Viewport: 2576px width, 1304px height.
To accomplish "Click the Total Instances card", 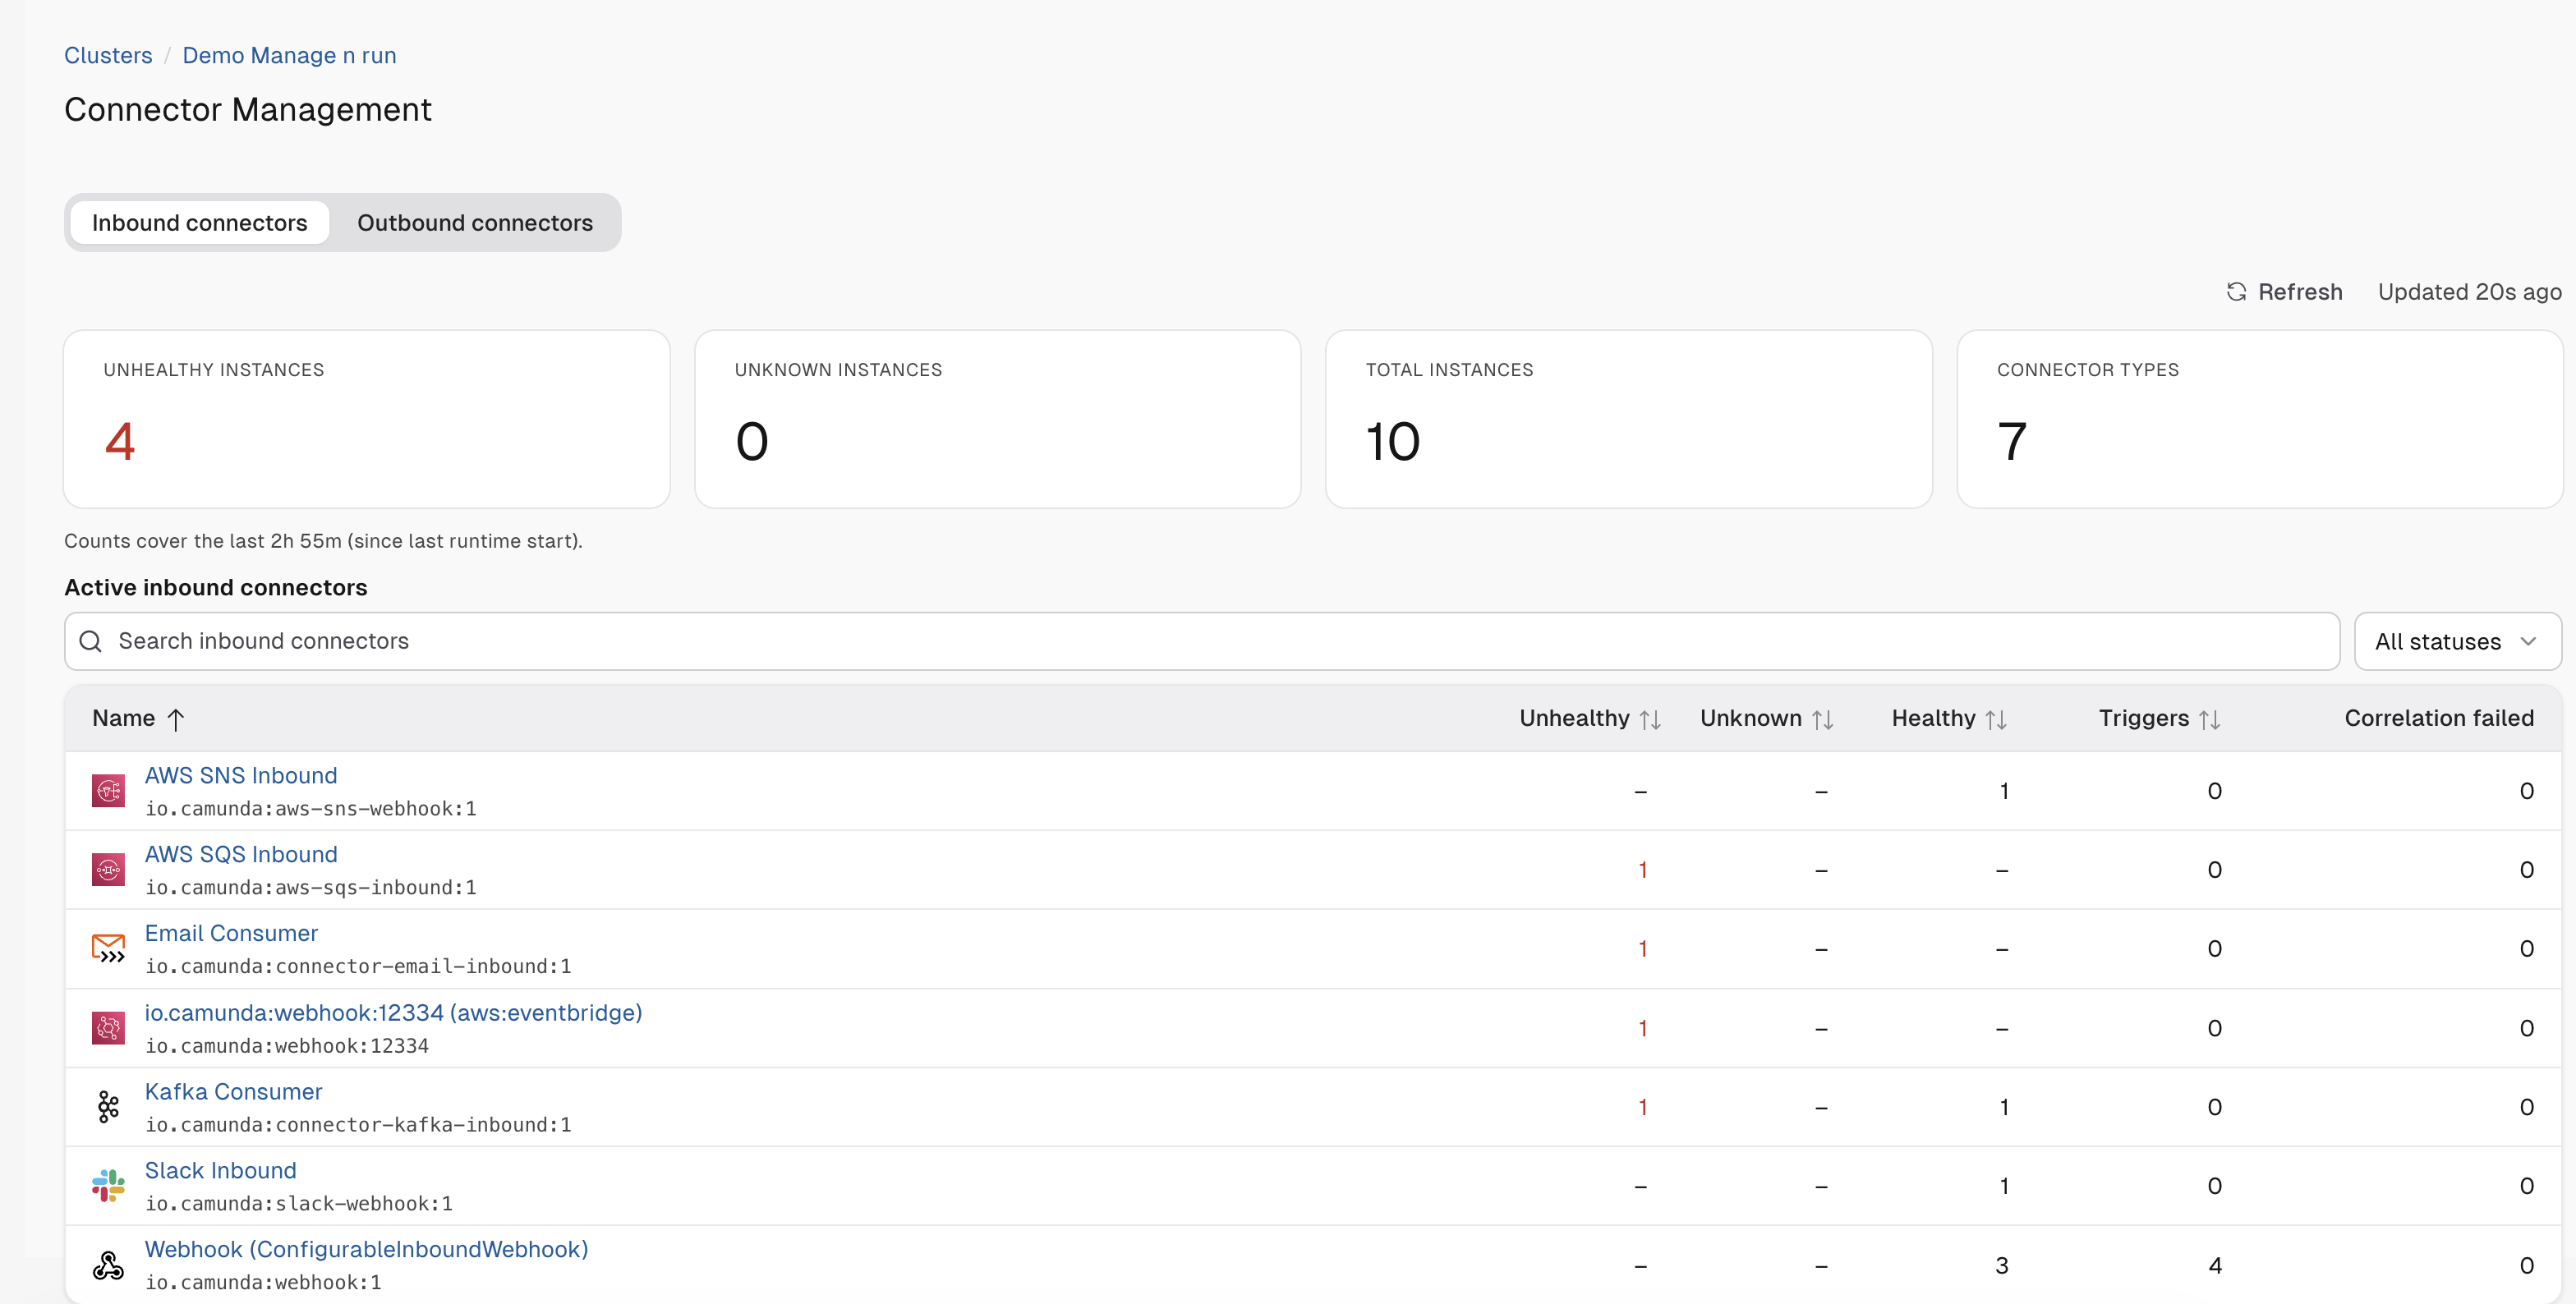I will coord(1628,419).
